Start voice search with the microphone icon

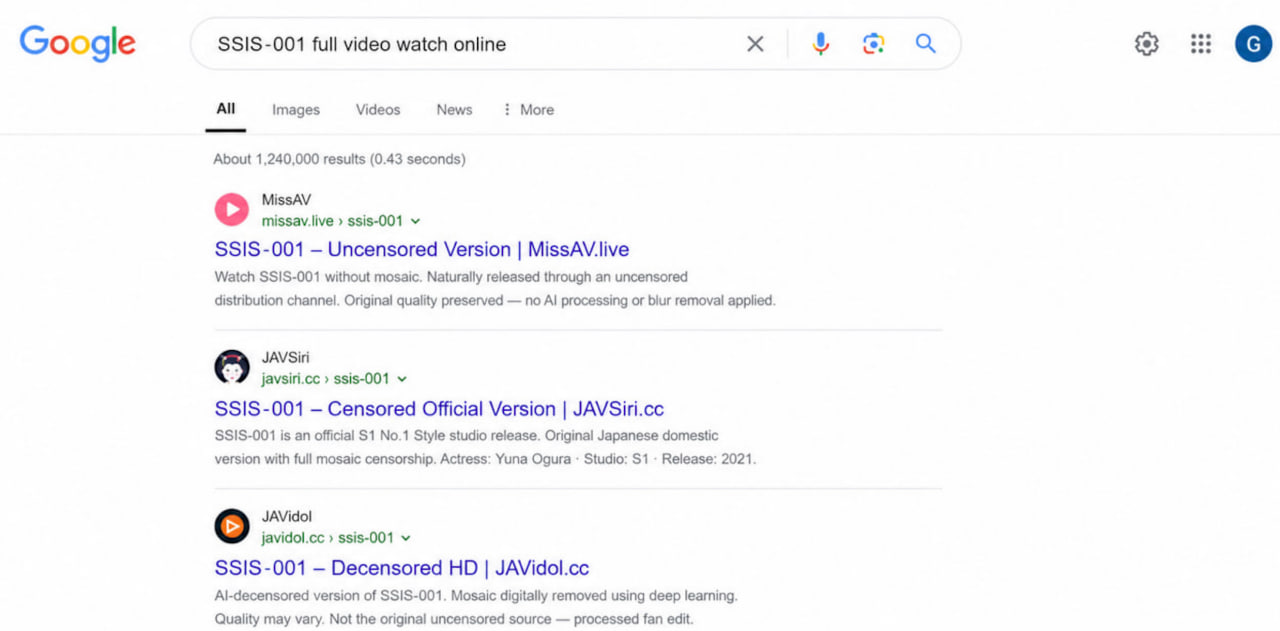pyautogui.click(x=820, y=44)
